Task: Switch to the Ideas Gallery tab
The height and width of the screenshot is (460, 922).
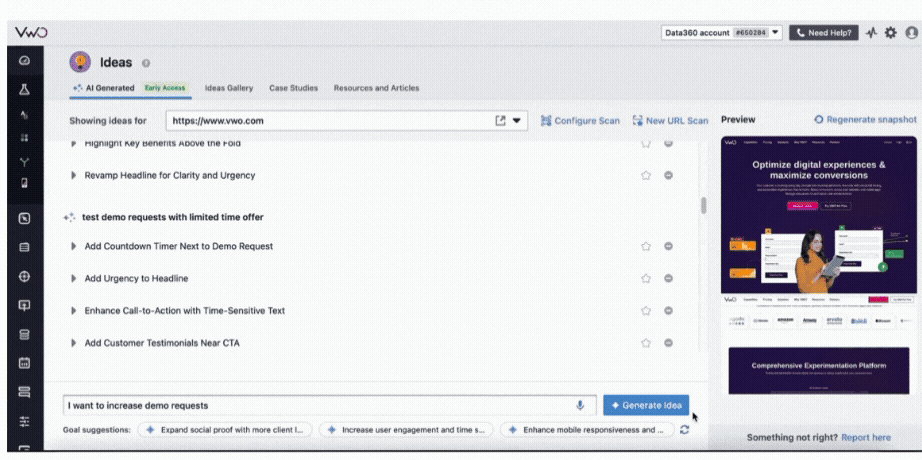Action: coord(229,88)
